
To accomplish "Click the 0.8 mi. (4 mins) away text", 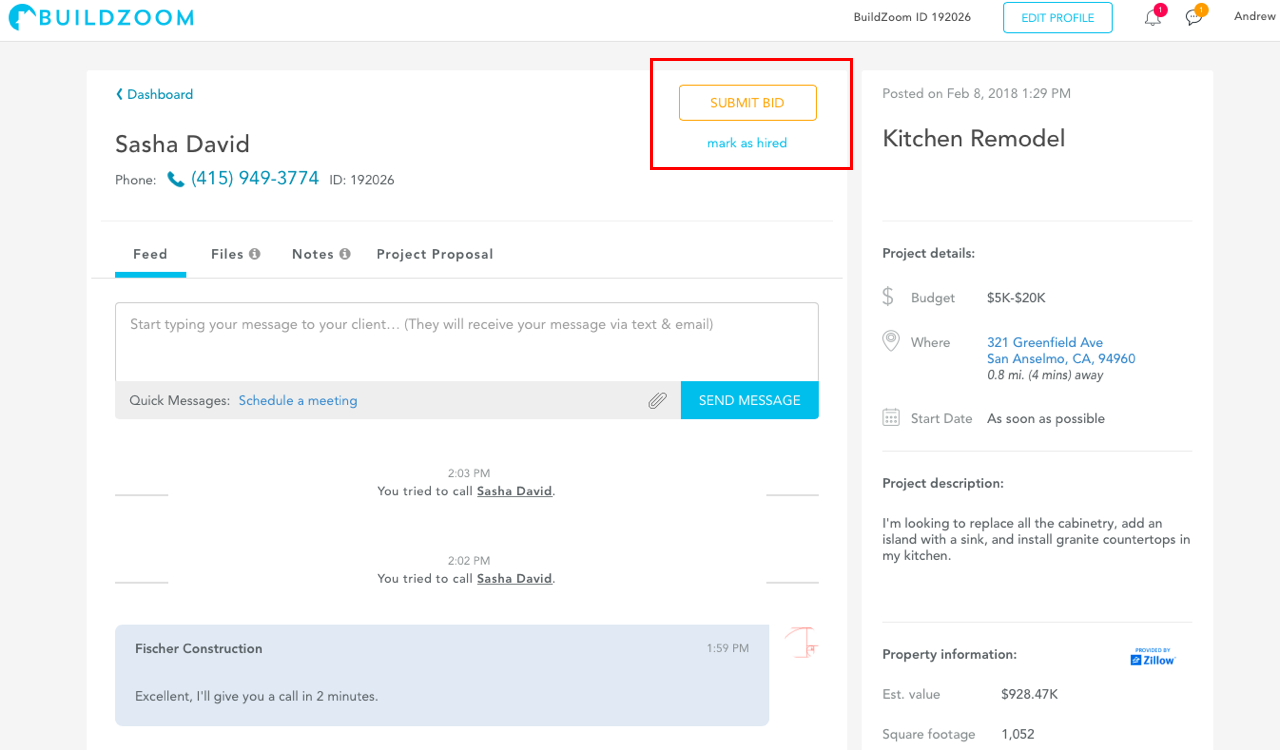I will coord(1045,375).
